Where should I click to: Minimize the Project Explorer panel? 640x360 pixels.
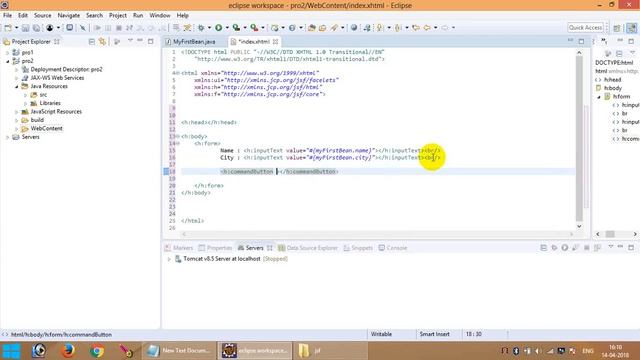pyautogui.click(x=140, y=41)
